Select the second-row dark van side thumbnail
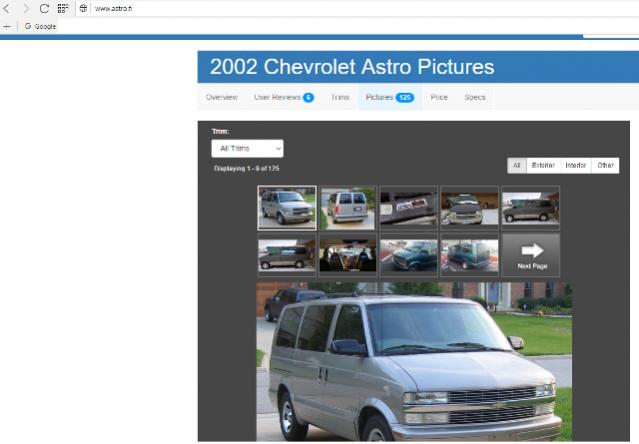The width and height of the screenshot is (639, 444). pos(287,255)
